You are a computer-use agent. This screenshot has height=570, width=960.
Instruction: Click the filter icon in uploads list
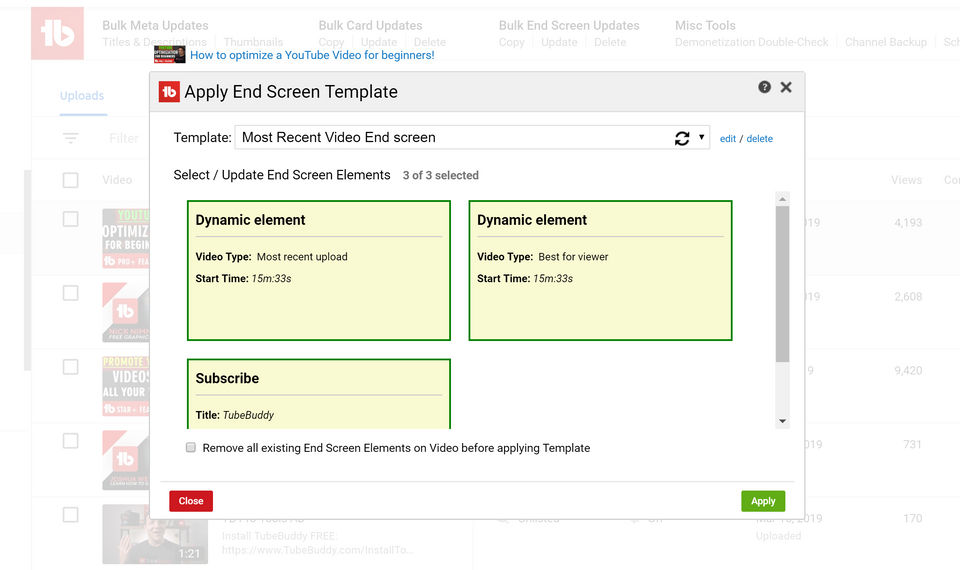[70, 138]
